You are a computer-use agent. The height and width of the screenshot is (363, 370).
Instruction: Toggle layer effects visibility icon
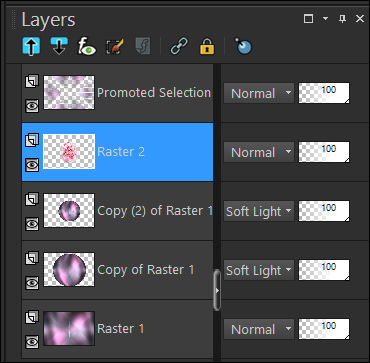[87, 46]
